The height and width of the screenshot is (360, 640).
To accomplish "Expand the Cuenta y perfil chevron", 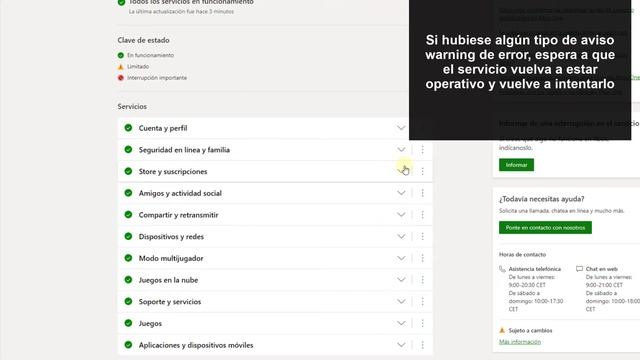I will click(x=401, y=128).
